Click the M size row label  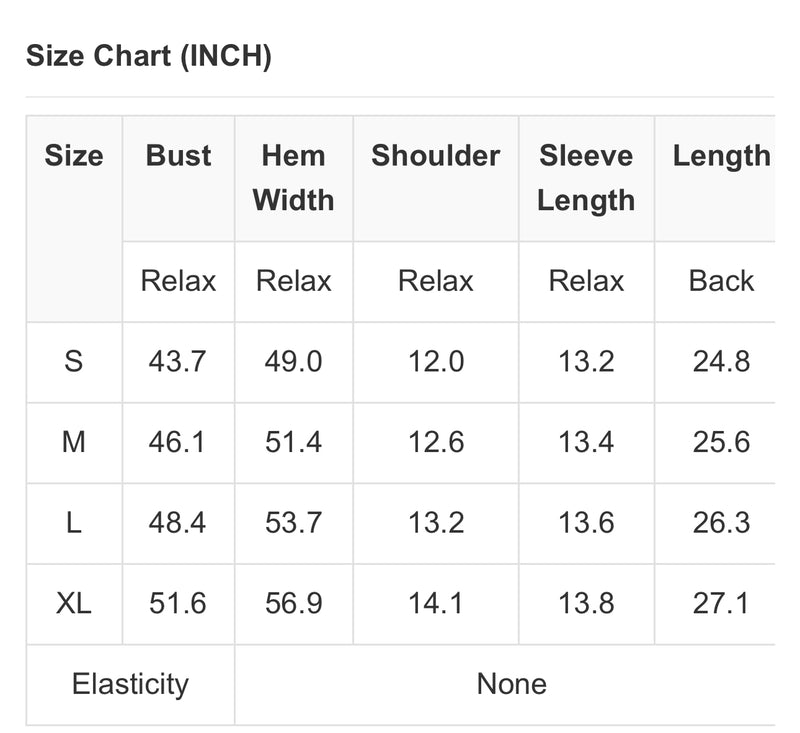73,442
